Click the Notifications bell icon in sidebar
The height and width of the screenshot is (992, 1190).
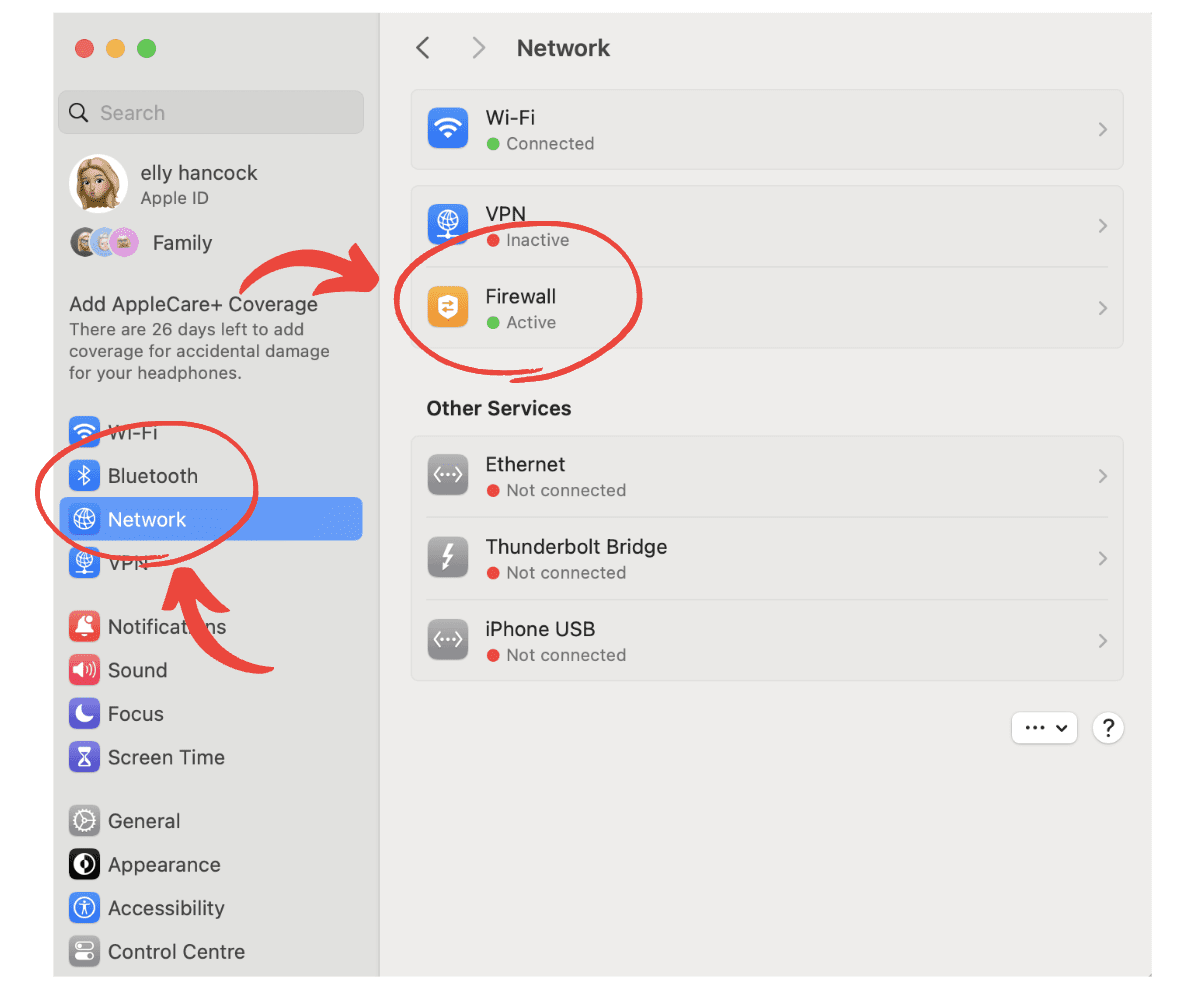[x=84, y=626]
